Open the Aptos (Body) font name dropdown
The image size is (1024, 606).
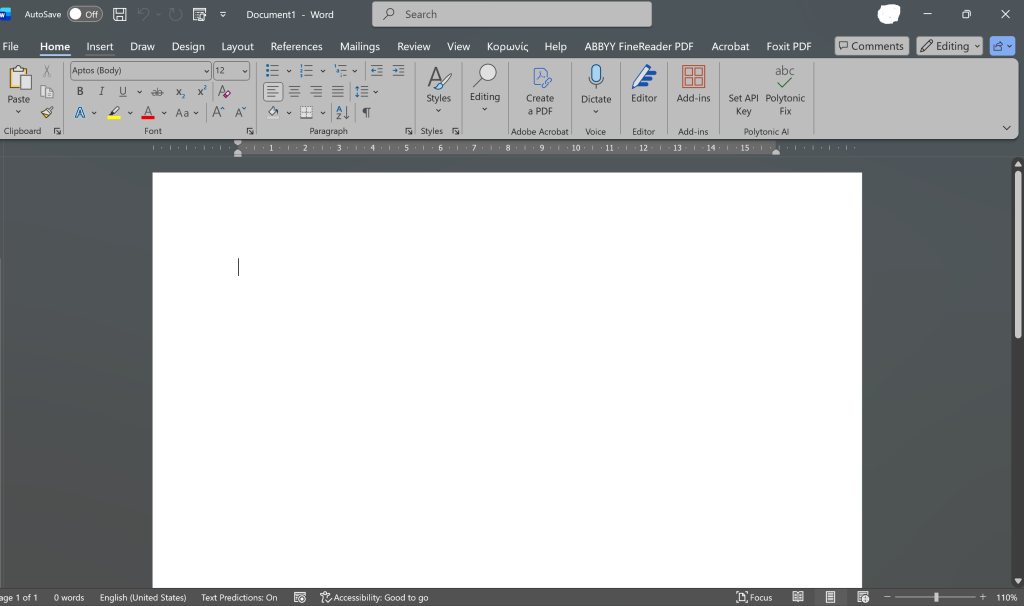pyautogui.click(x=140, y=71)
